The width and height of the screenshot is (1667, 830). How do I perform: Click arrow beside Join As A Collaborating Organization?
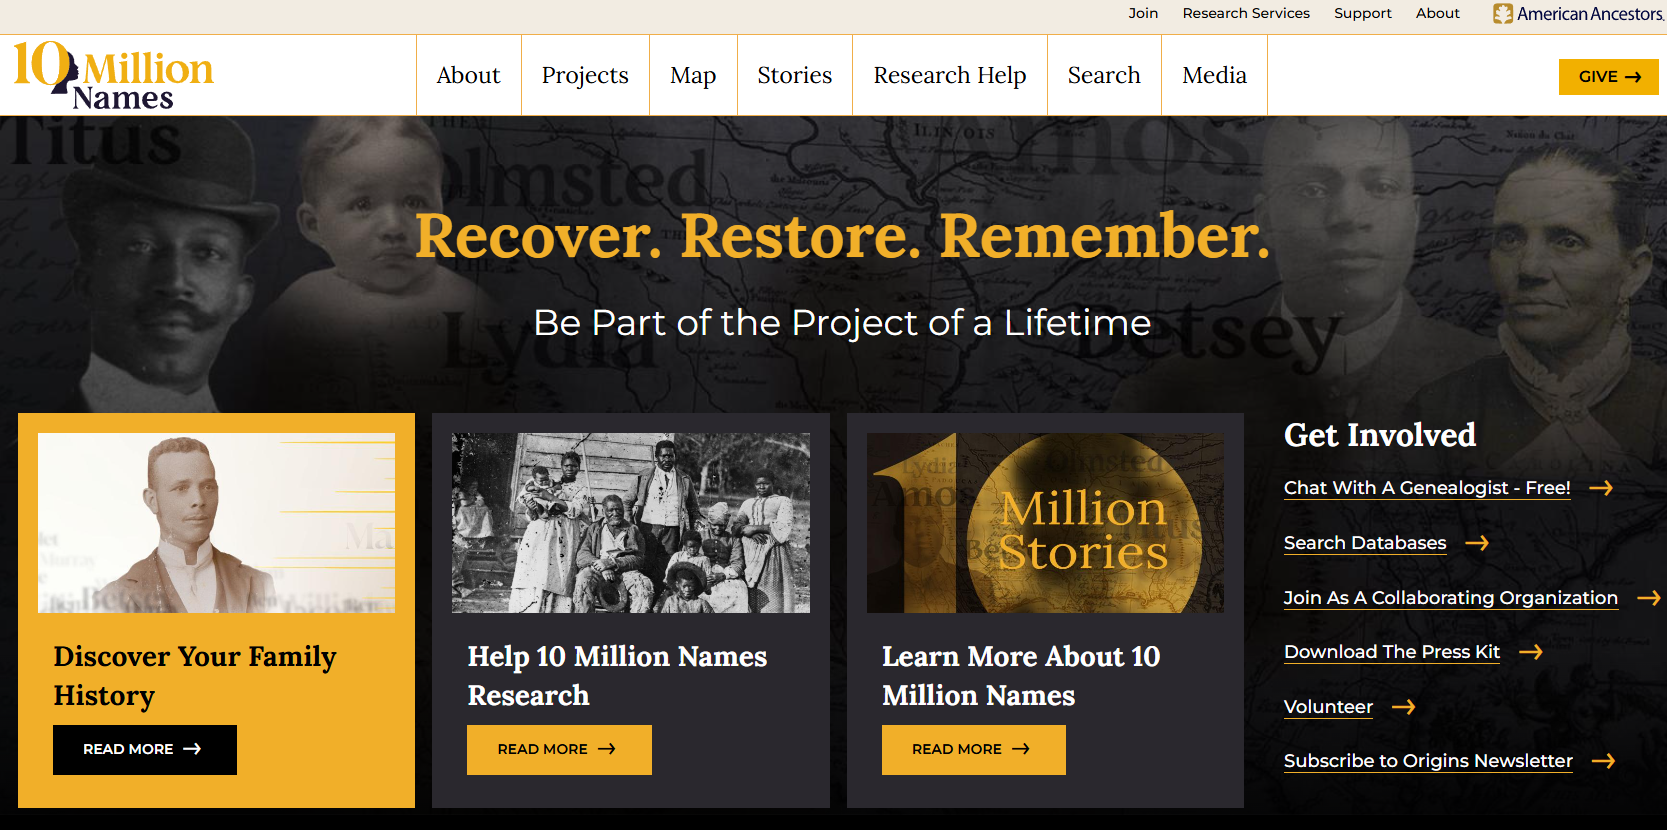pyautogui.click(x=1649, y=598)
